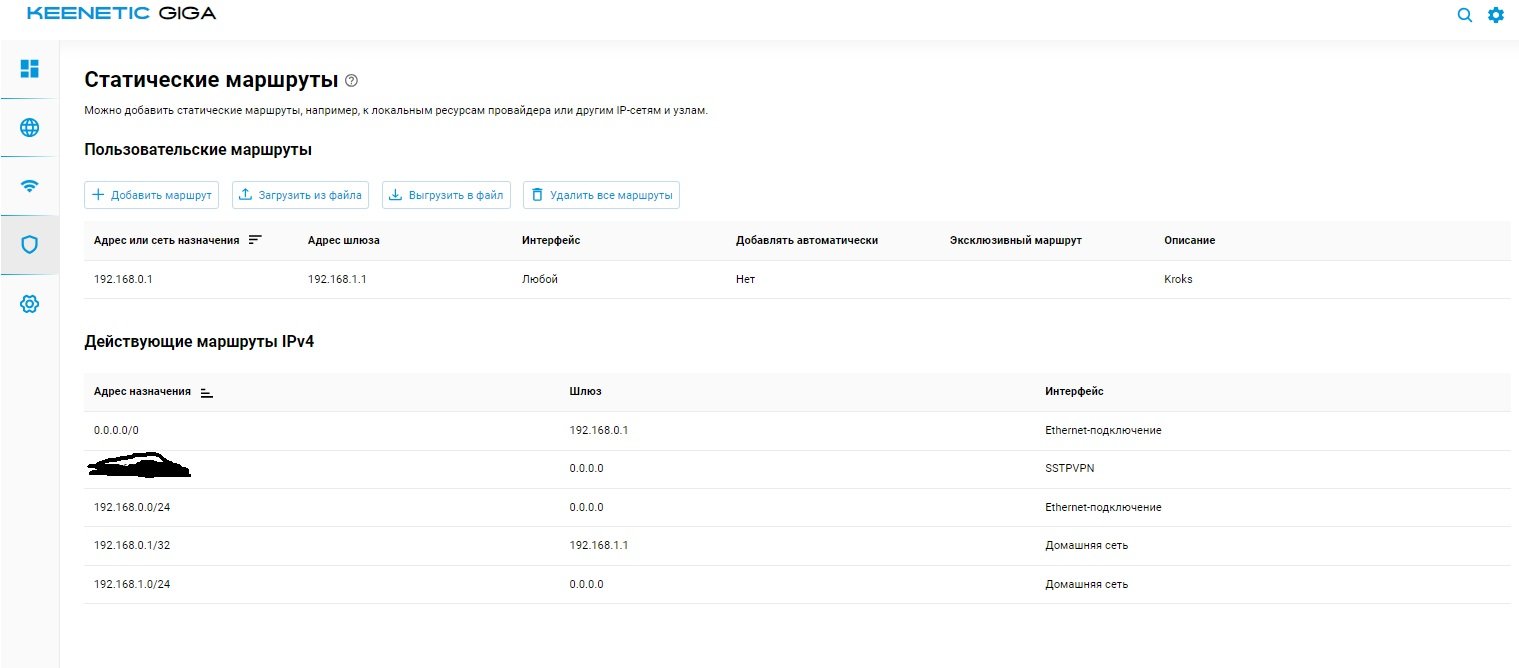This screenshot has height=668, width=1519.
Task: Click 'Выгрузить в файл' button
Action: click(446, 195)
